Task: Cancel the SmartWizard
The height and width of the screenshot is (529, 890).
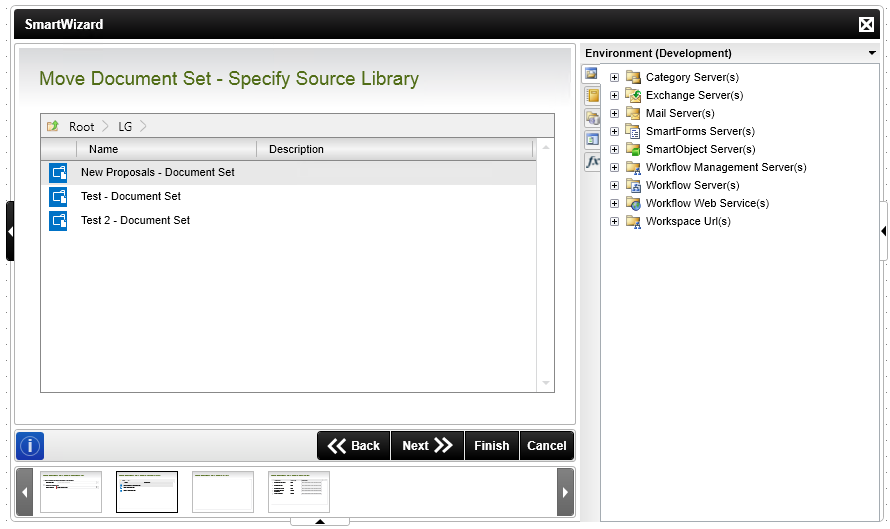Action: [x=547, y=446]
